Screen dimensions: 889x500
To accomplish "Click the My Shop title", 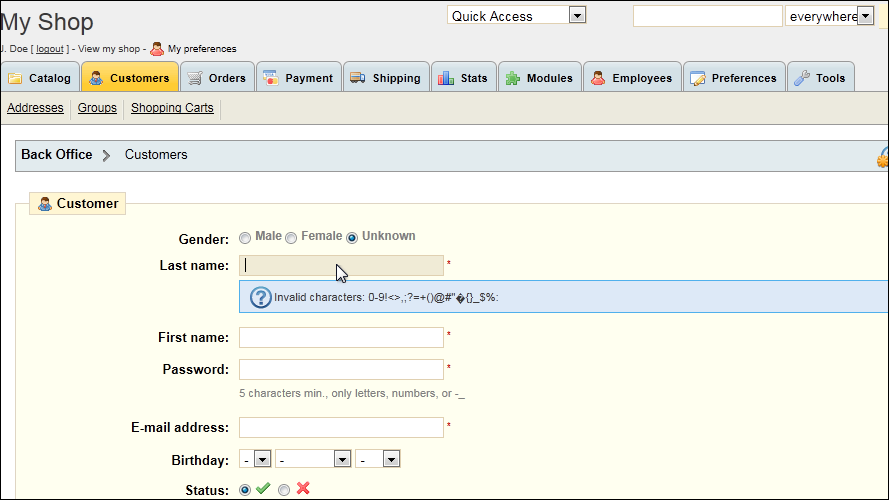I will coord(46,22).
